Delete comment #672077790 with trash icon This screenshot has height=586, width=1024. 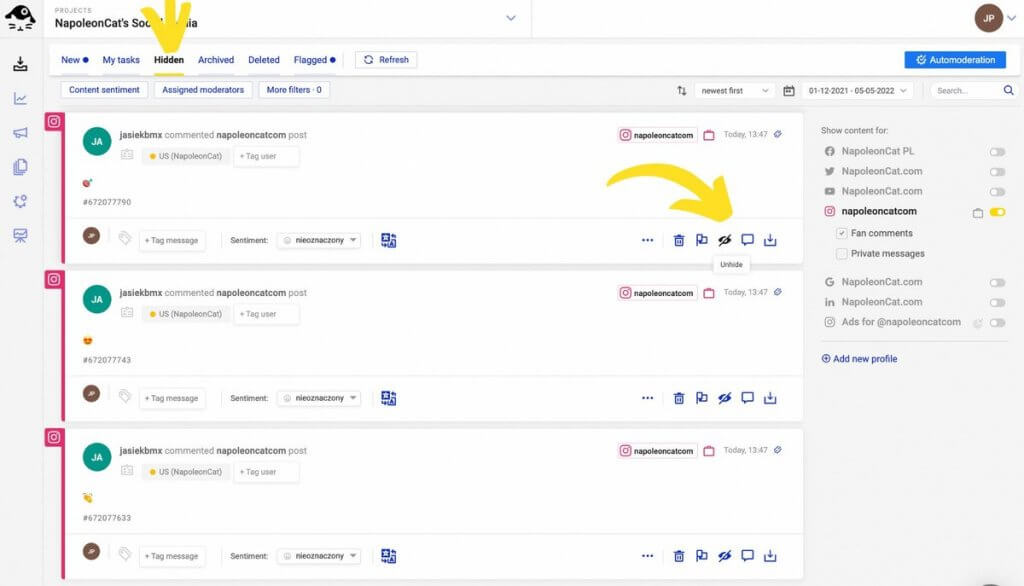coord(679,240)
